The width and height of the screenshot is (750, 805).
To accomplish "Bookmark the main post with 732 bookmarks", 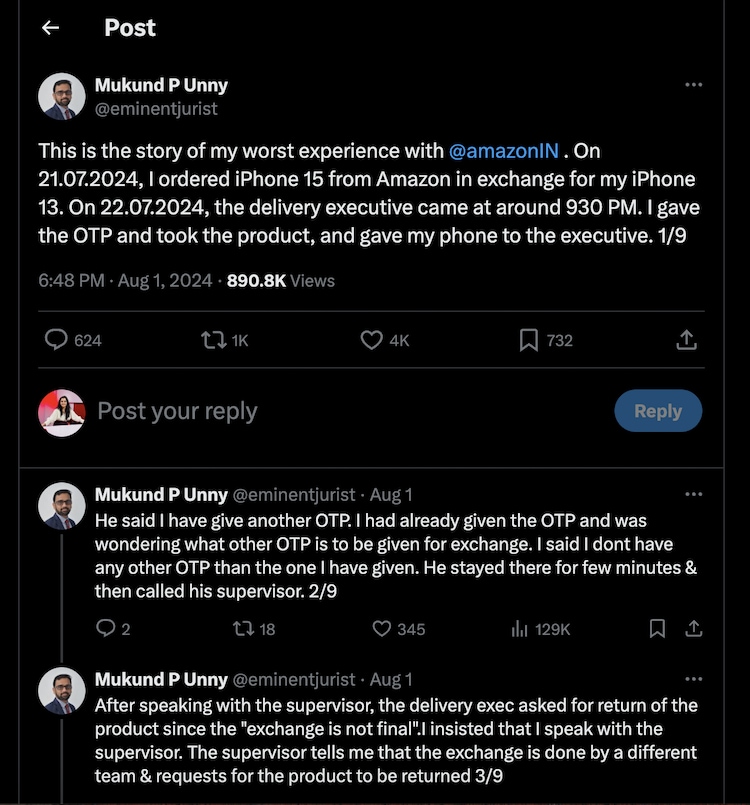I will [x=529, y=340].
